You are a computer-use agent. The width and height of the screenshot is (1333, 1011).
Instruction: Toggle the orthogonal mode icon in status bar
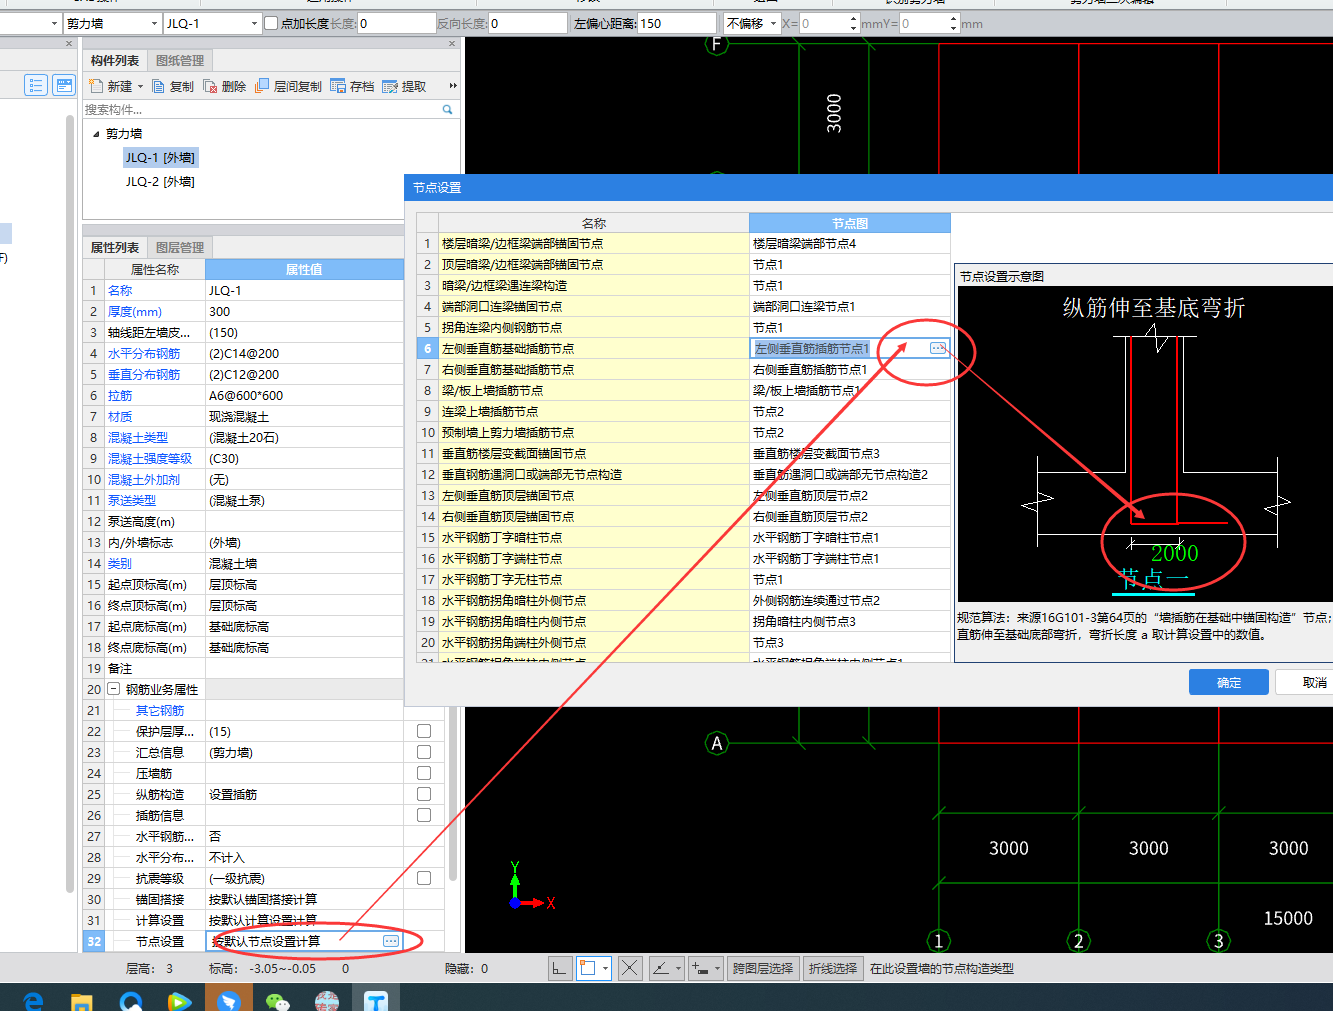tap(560, 968)
